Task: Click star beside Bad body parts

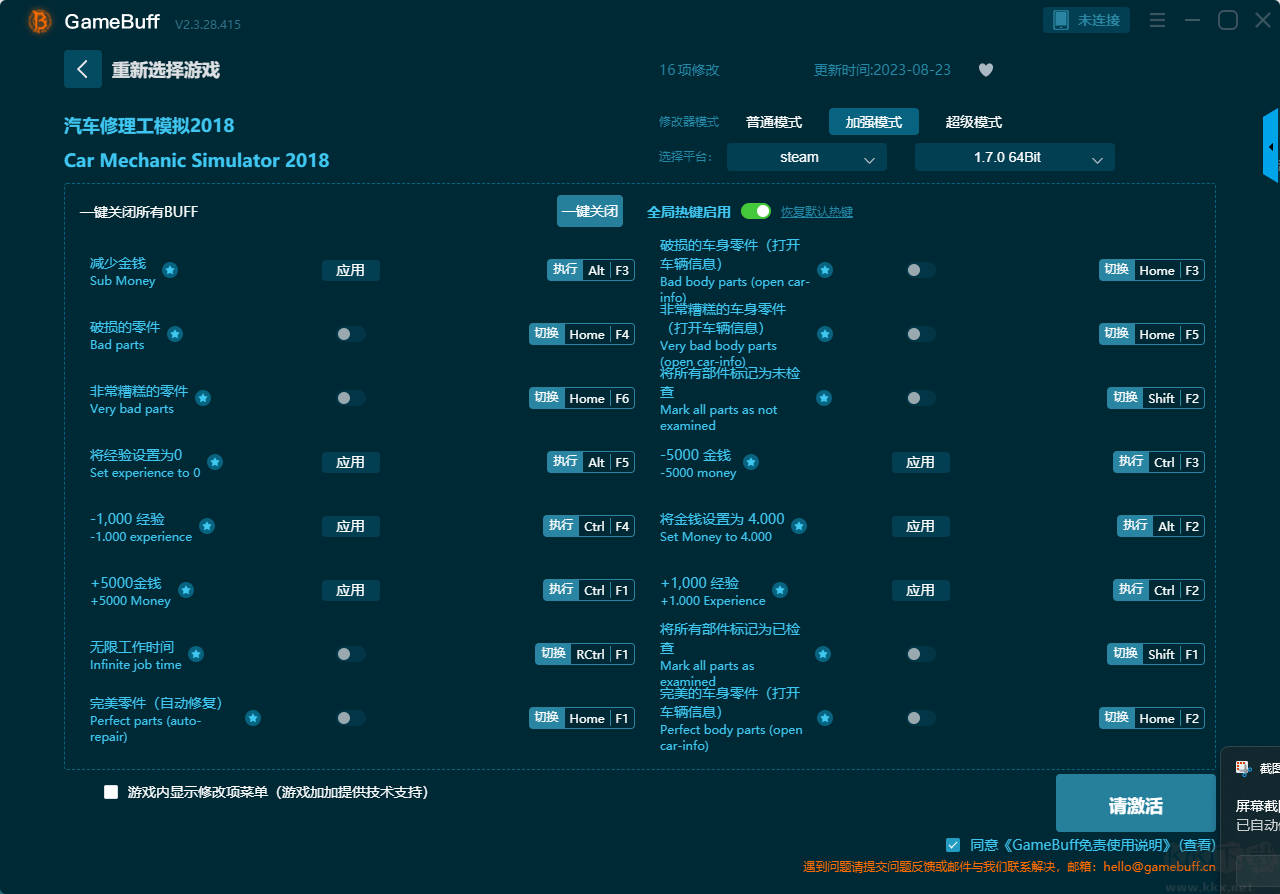Action: click(825, 270)
